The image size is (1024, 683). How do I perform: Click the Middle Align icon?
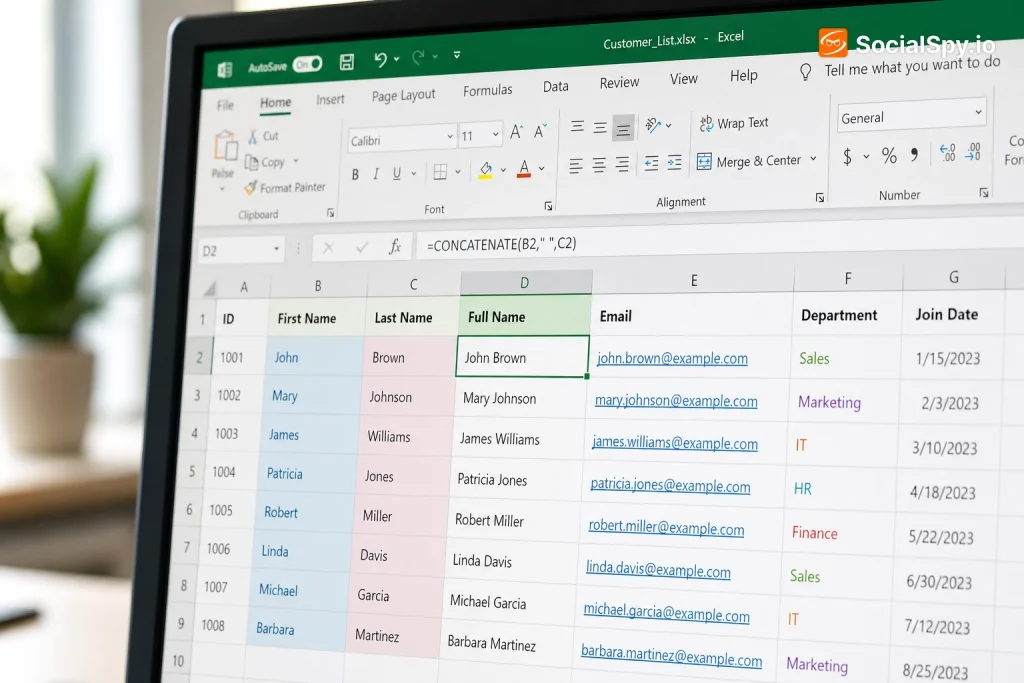click(x=600, y=128)
